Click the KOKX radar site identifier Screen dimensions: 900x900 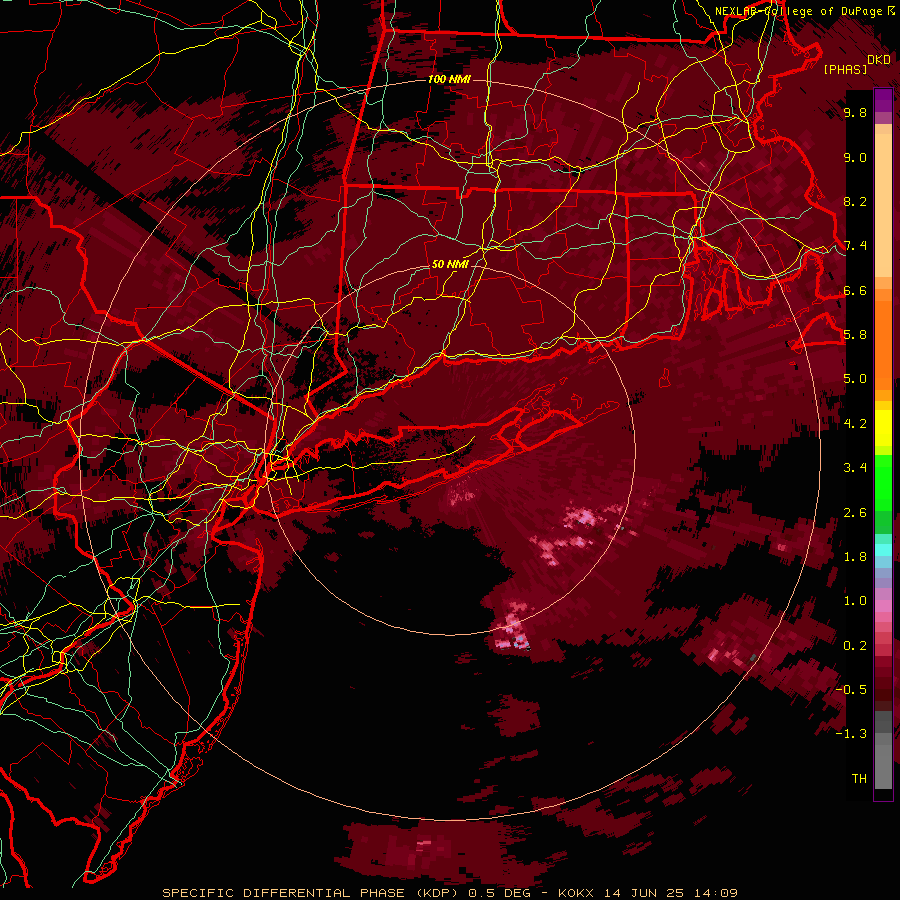(576, 893)
